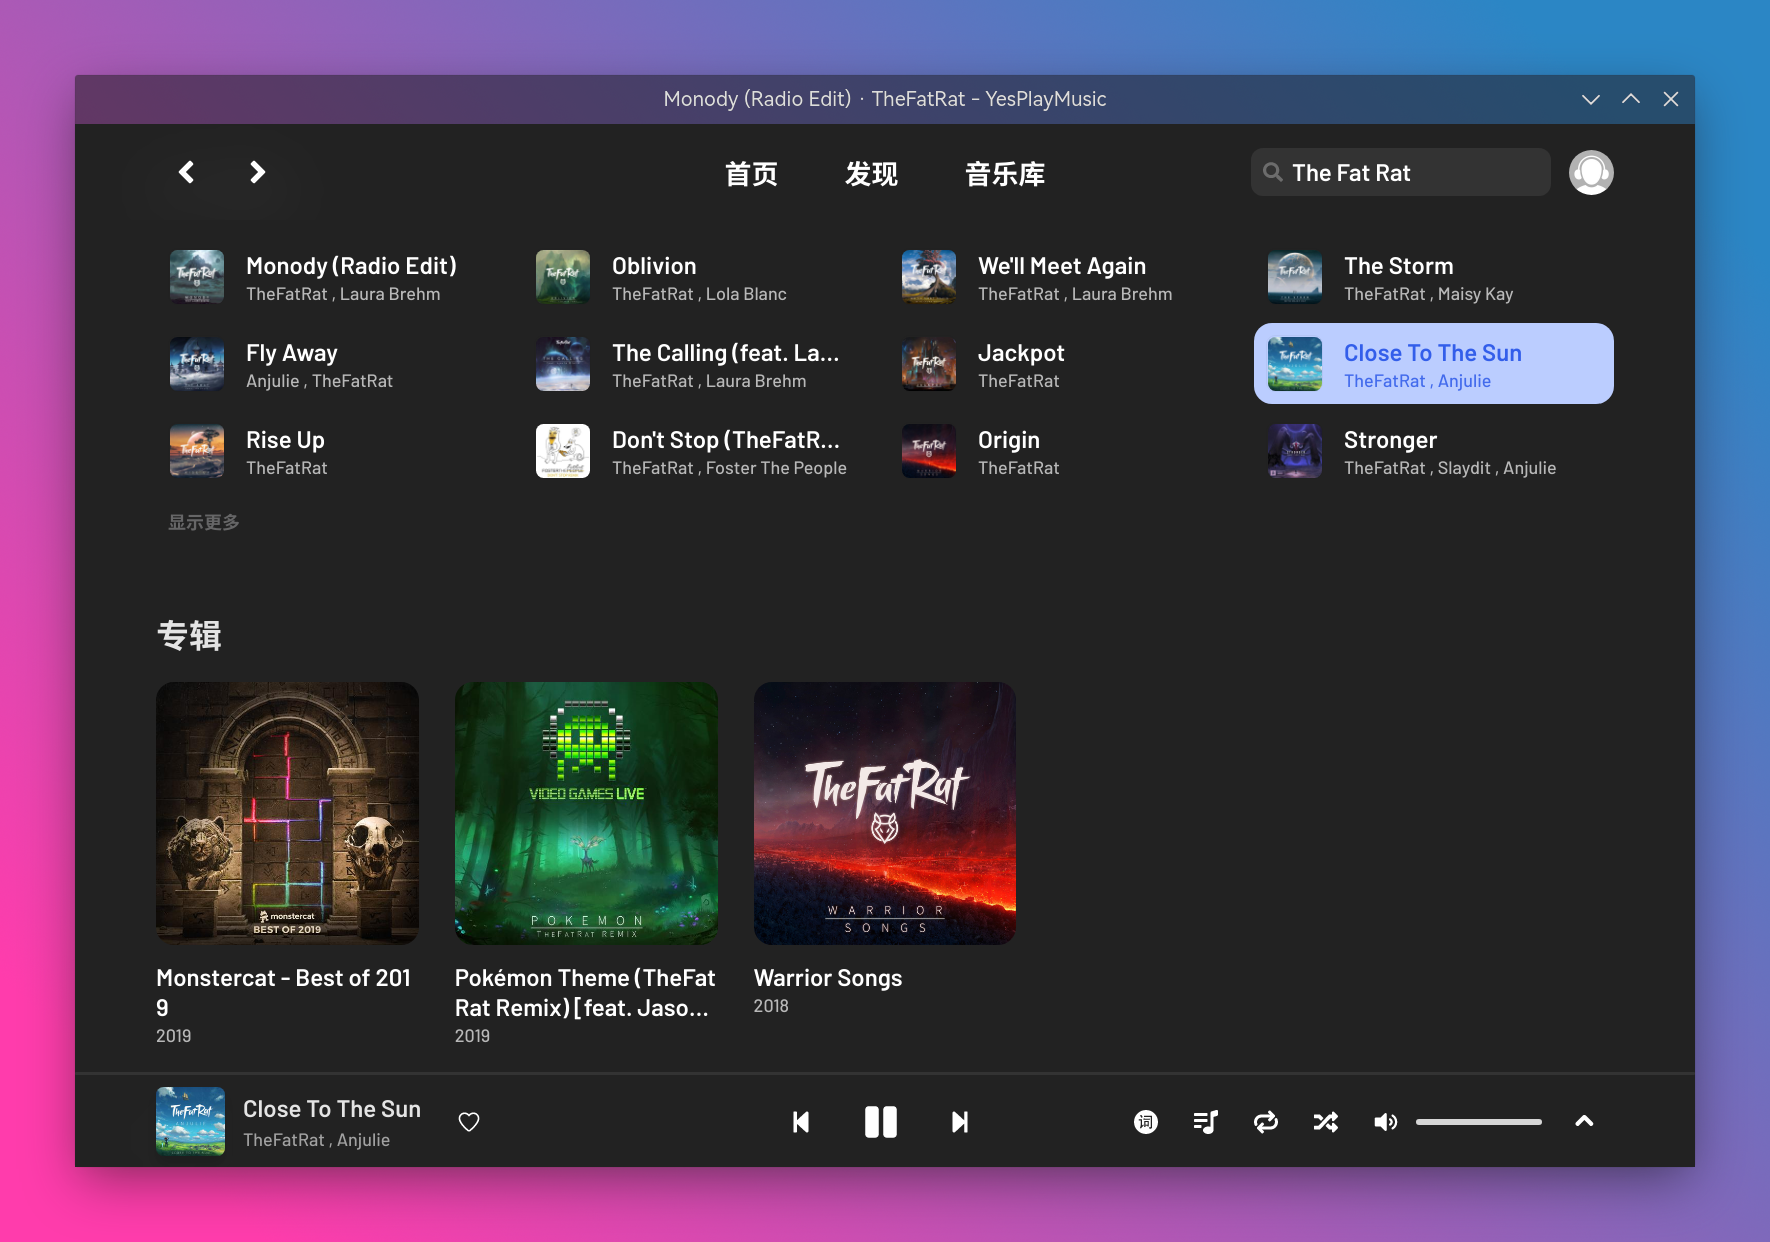Open the 音乐库 library tab
Image resolution: width=1770 pixels, height=1242 pixels.
tap(1004, 173)
